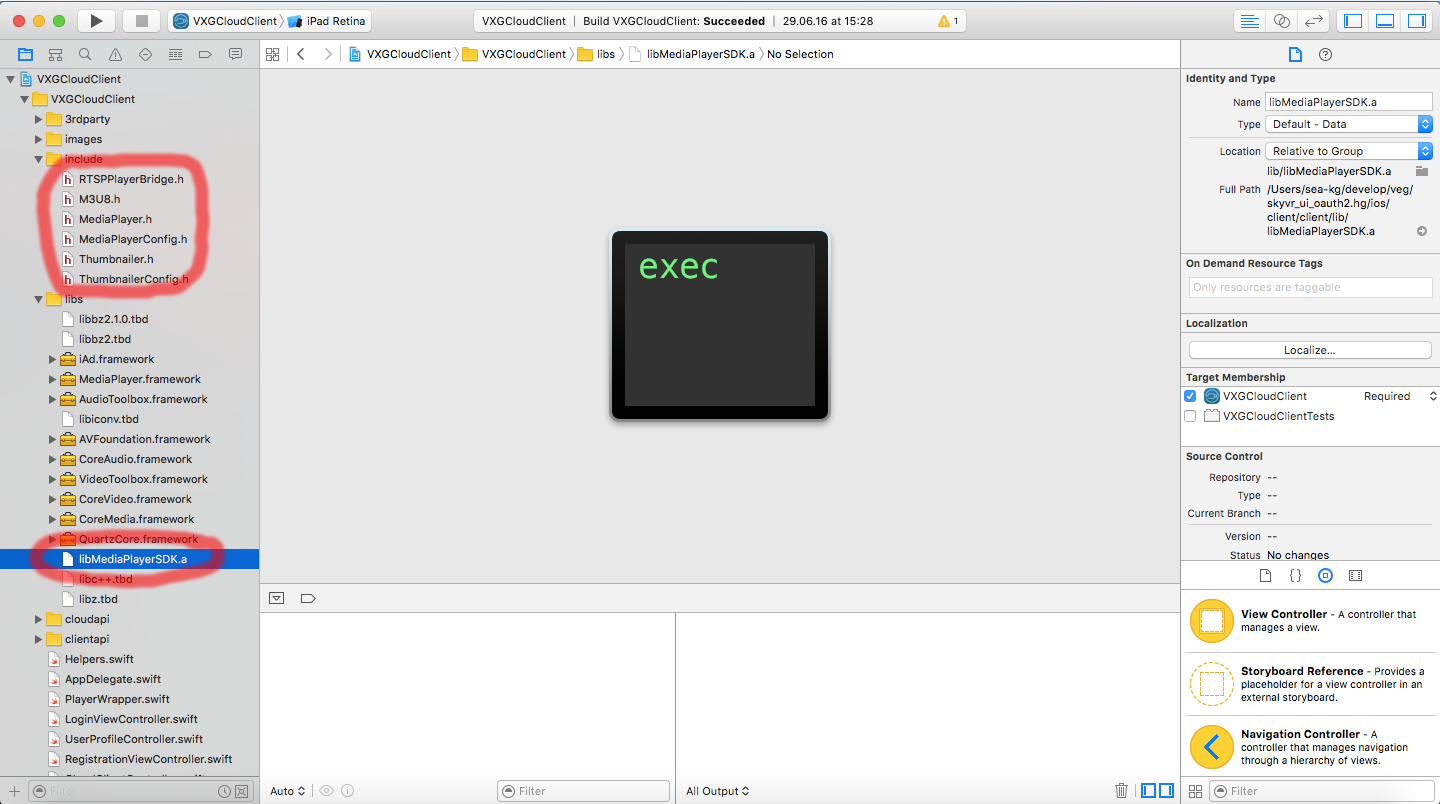Image resolution: width=1440 pixels, height=804 pixels.
Task: Check the VXGCloudClientTests target membership
Action: pyautogui.click(x=1190, y=416)
